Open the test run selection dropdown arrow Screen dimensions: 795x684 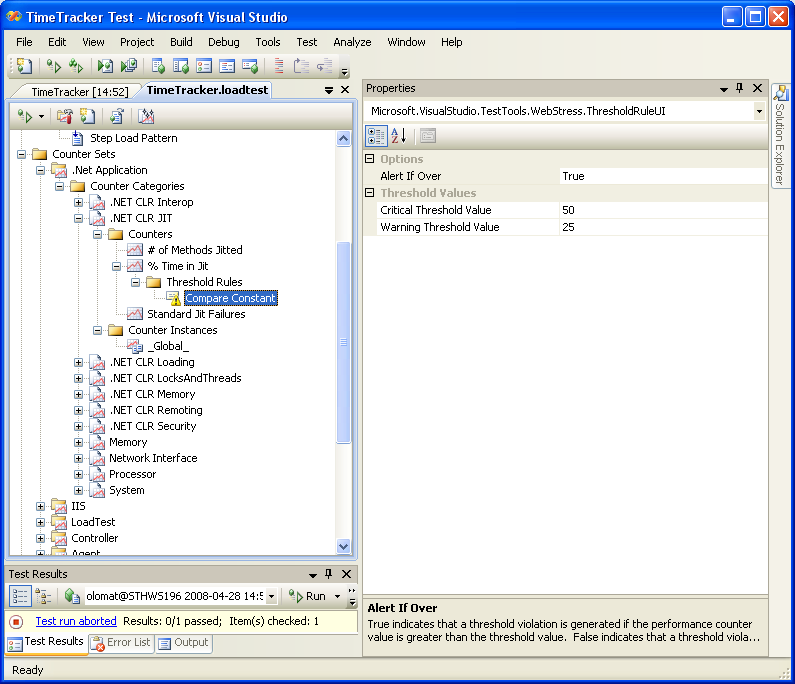[272, 597]
